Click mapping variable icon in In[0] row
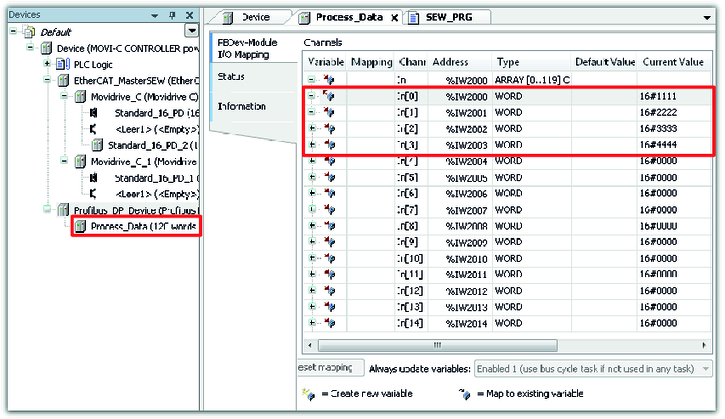The height and width of the screenshot is (419, 725). [330, 96]
